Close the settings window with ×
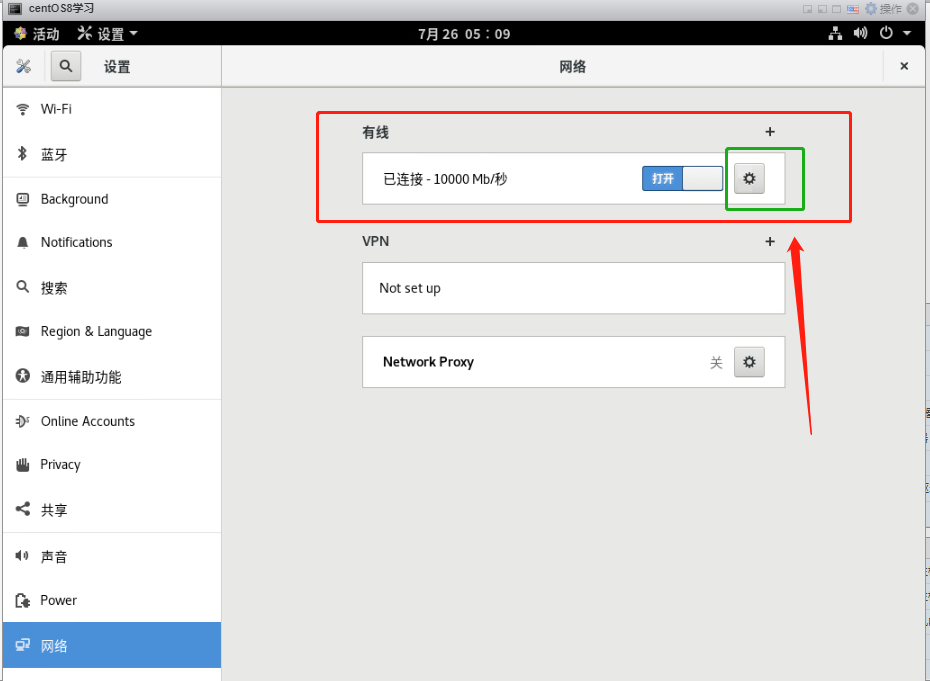Image resolution: width=930 pixels, height=681 pixels. coord(904,66)
